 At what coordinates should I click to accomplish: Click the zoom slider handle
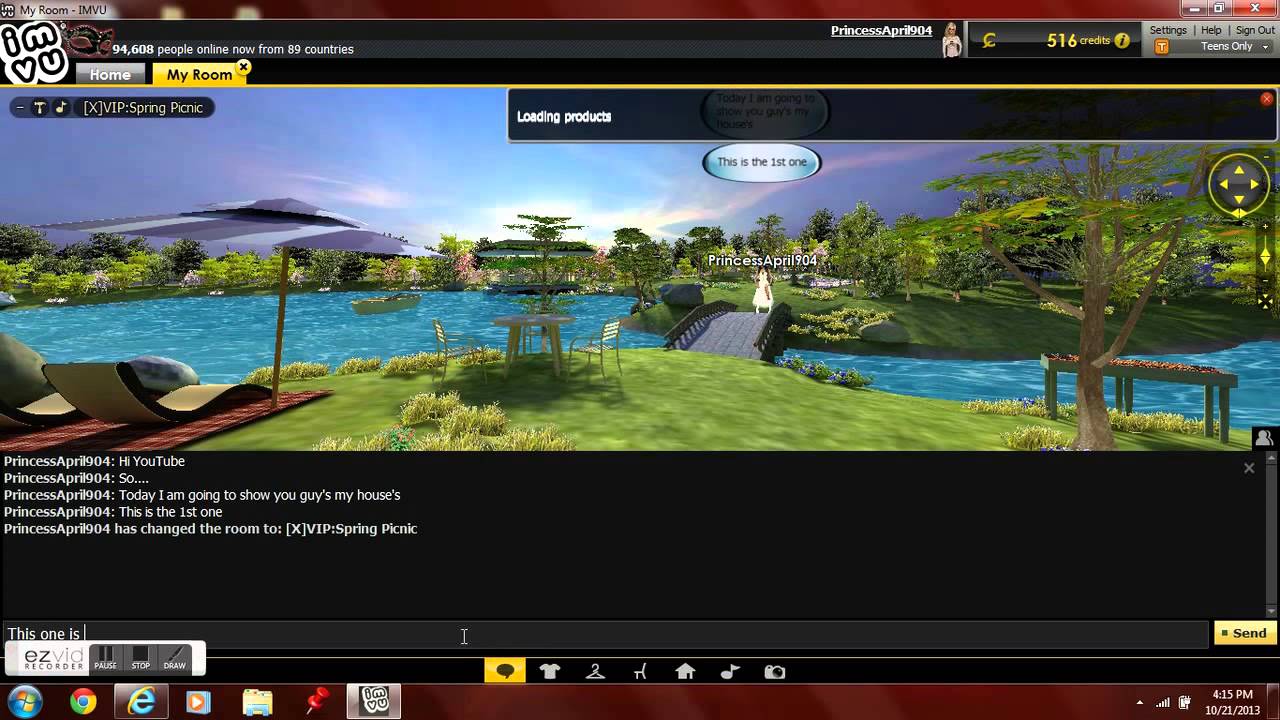[1265, 258]
